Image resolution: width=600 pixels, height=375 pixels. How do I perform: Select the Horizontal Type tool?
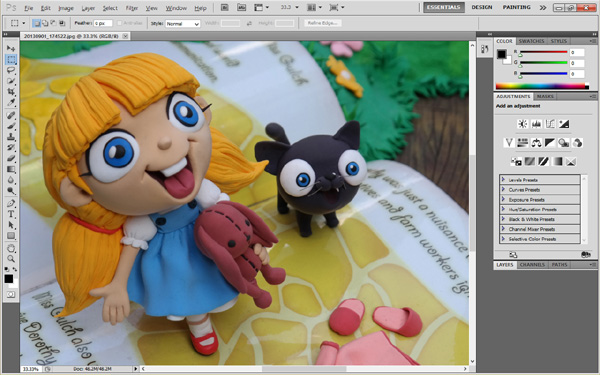(x=11, y=214)
